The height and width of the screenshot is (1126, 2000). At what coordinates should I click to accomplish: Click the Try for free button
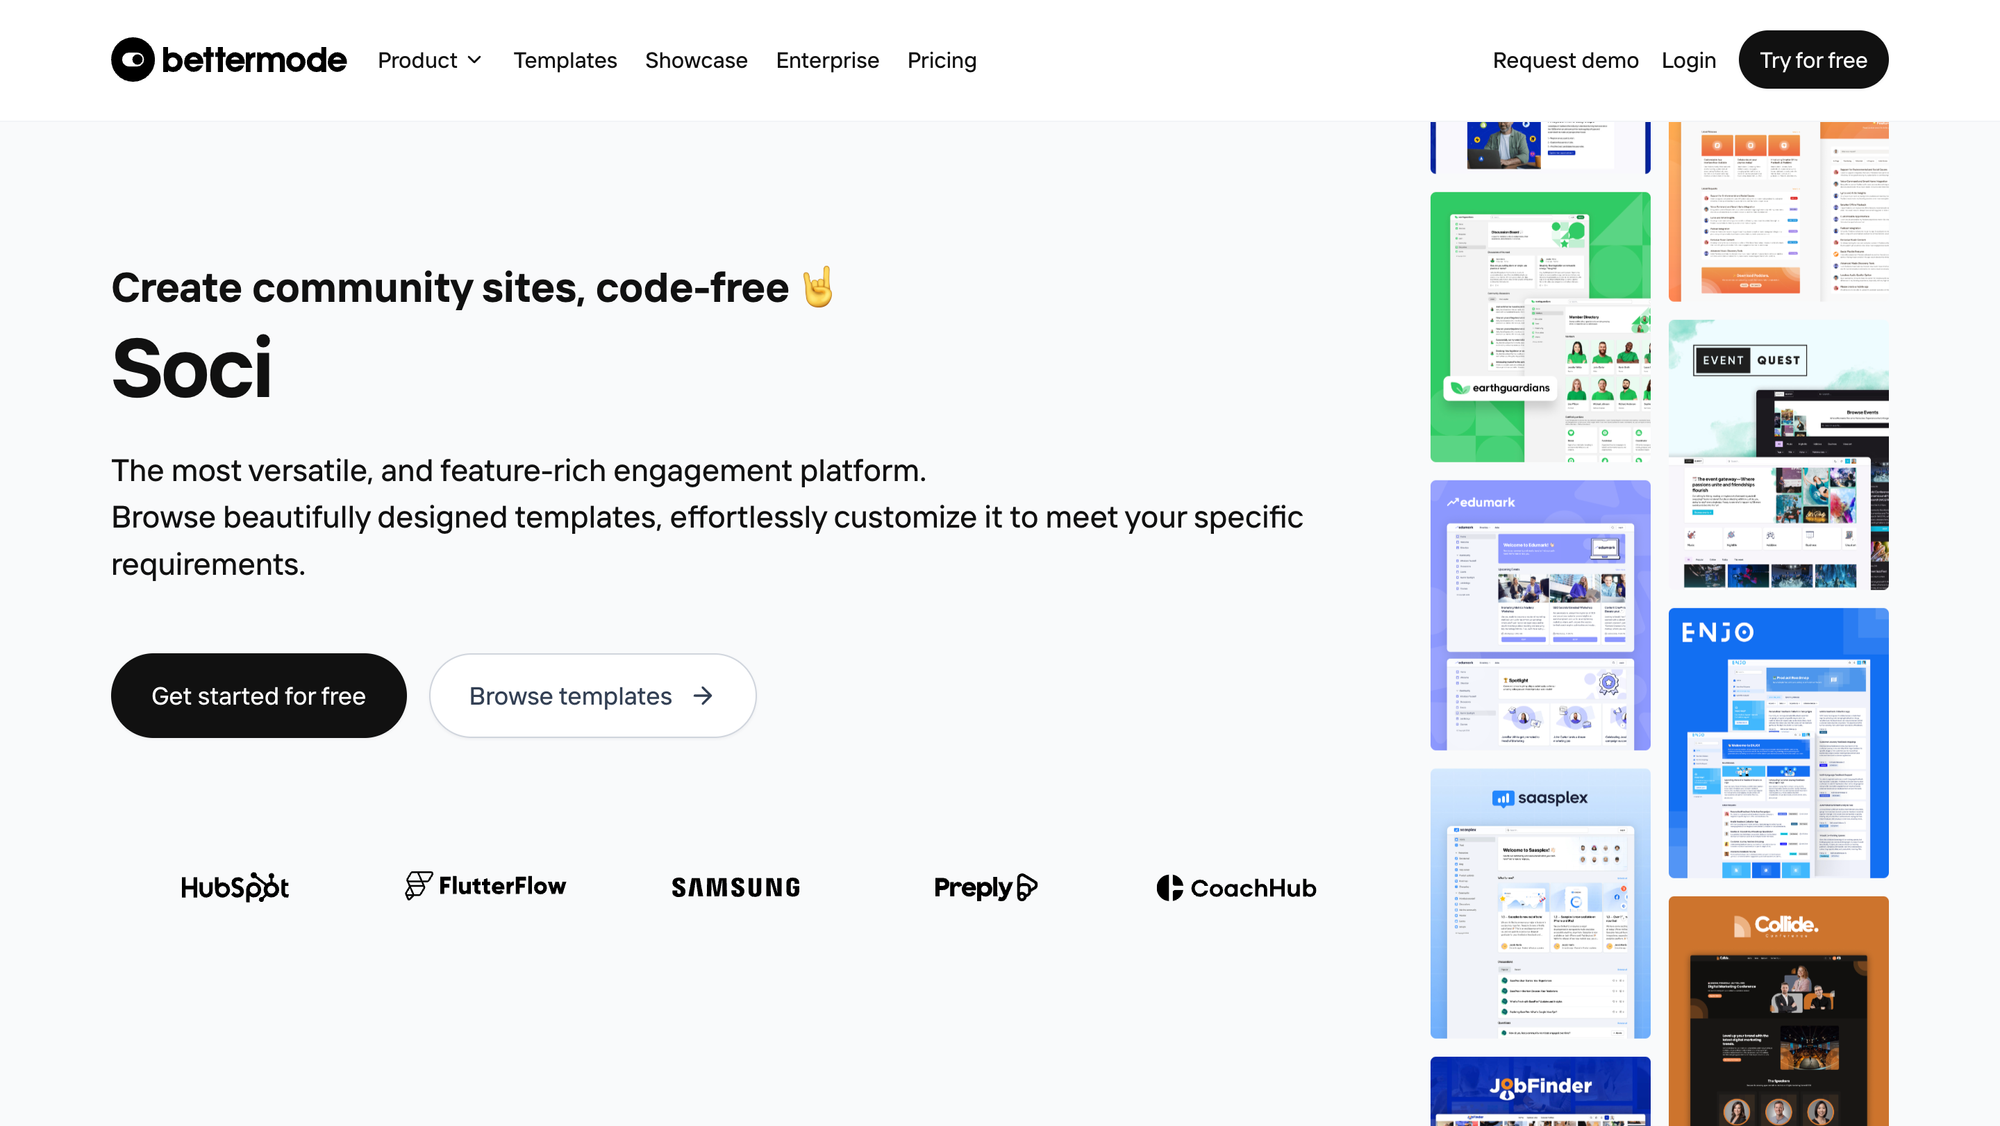pos(1813,60)
